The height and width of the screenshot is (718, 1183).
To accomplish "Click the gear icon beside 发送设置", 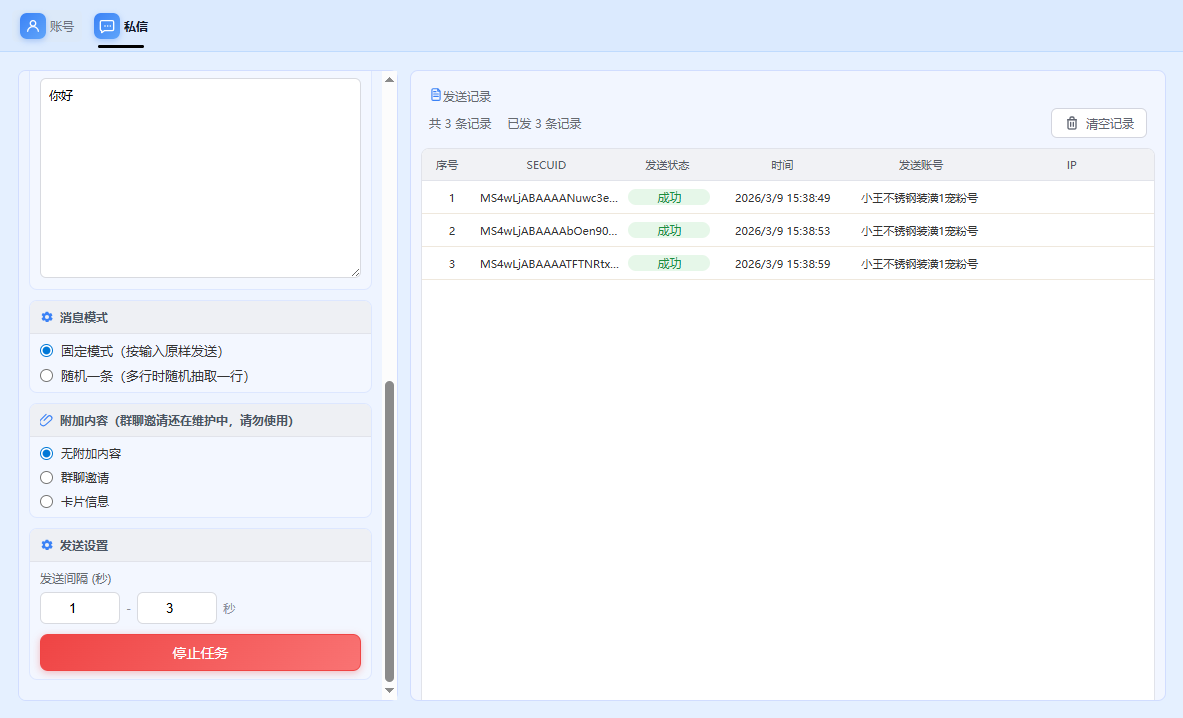I will coord(47,545).
